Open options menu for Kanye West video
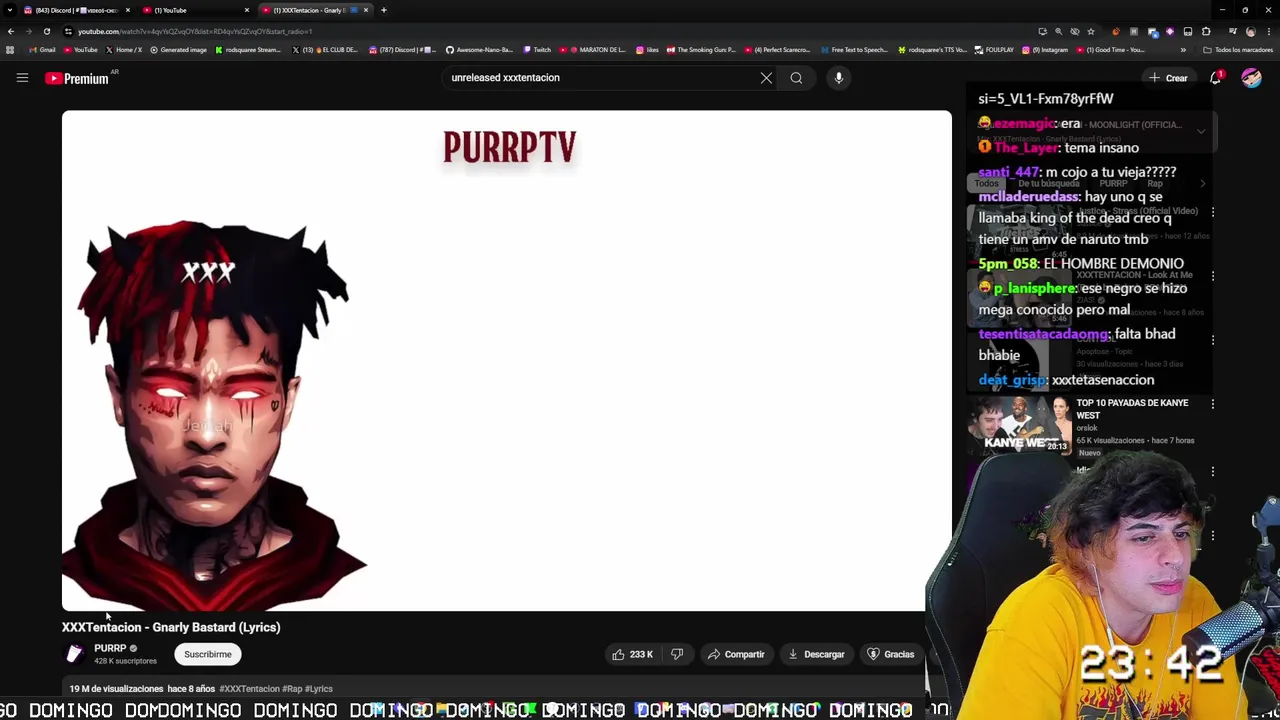The image size is (1280, 720). pos(1213,404)
